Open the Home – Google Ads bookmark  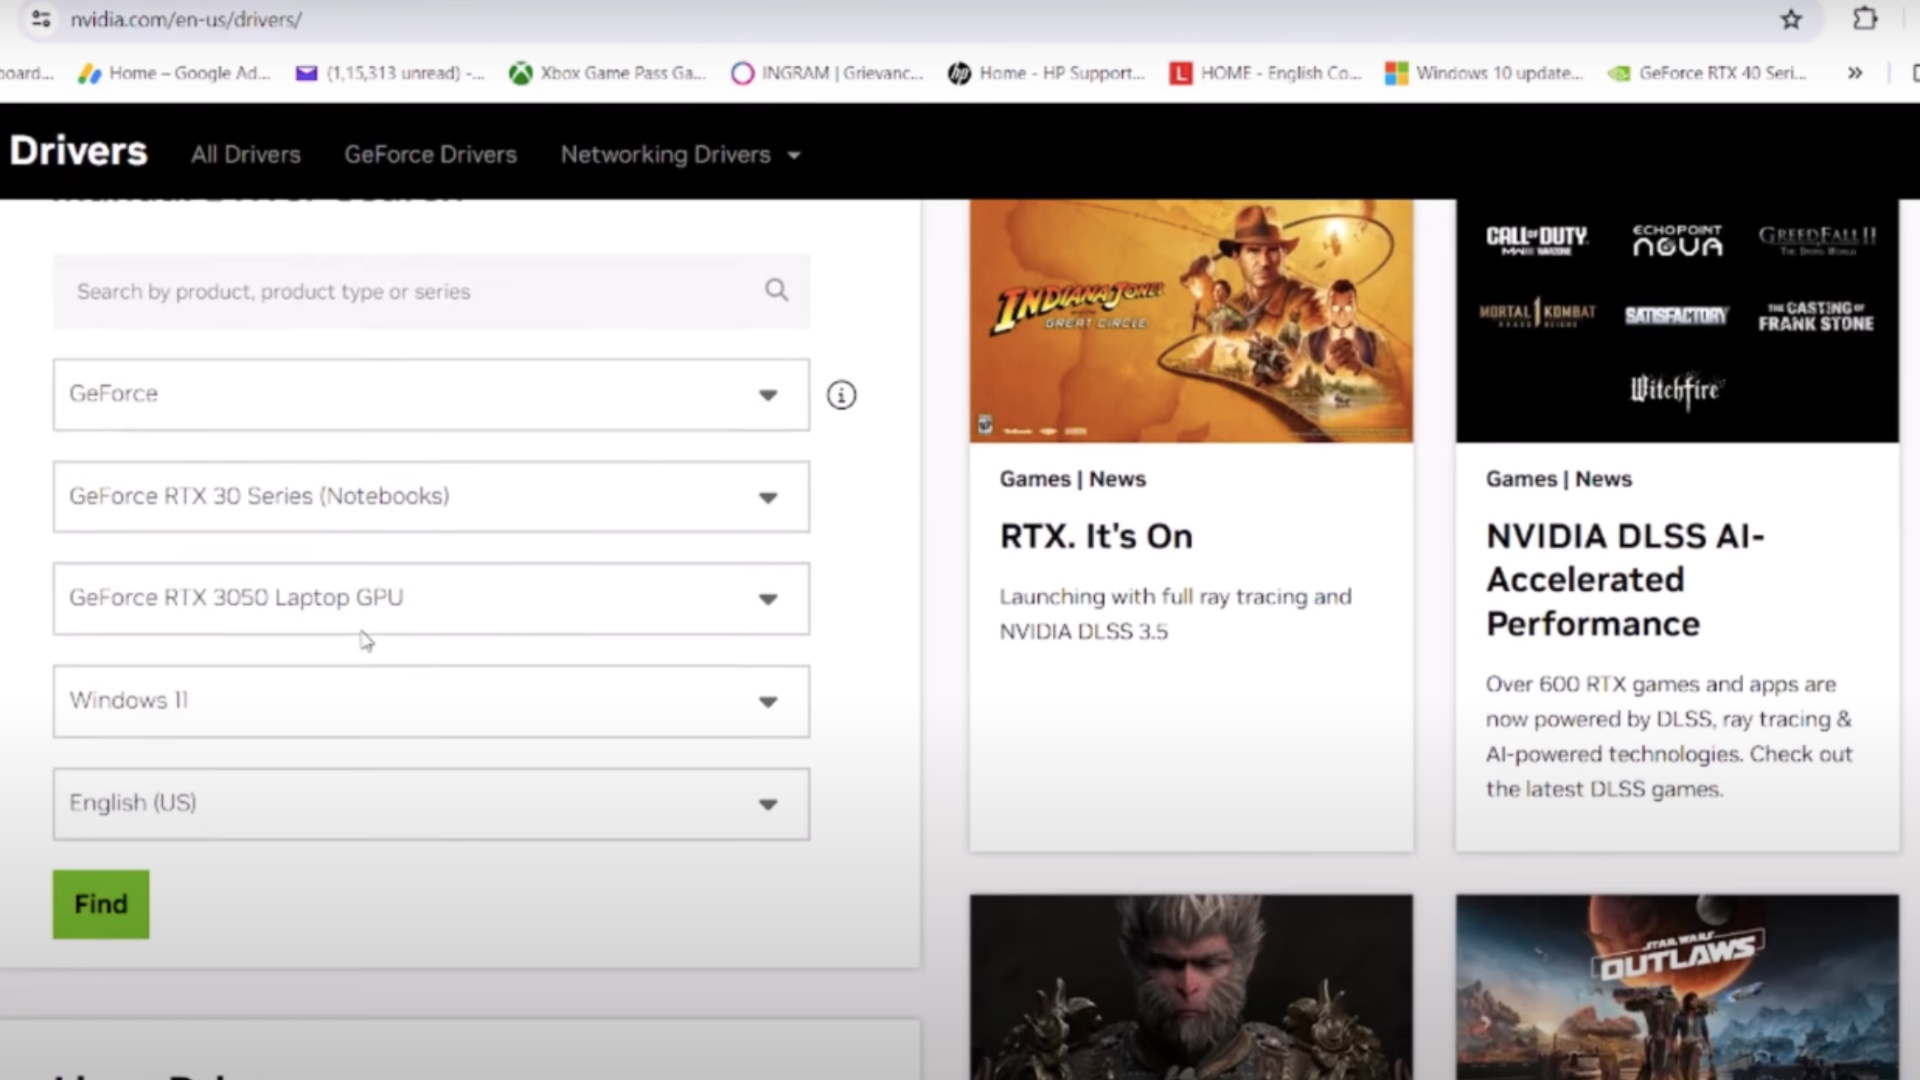tap(175, 73)
